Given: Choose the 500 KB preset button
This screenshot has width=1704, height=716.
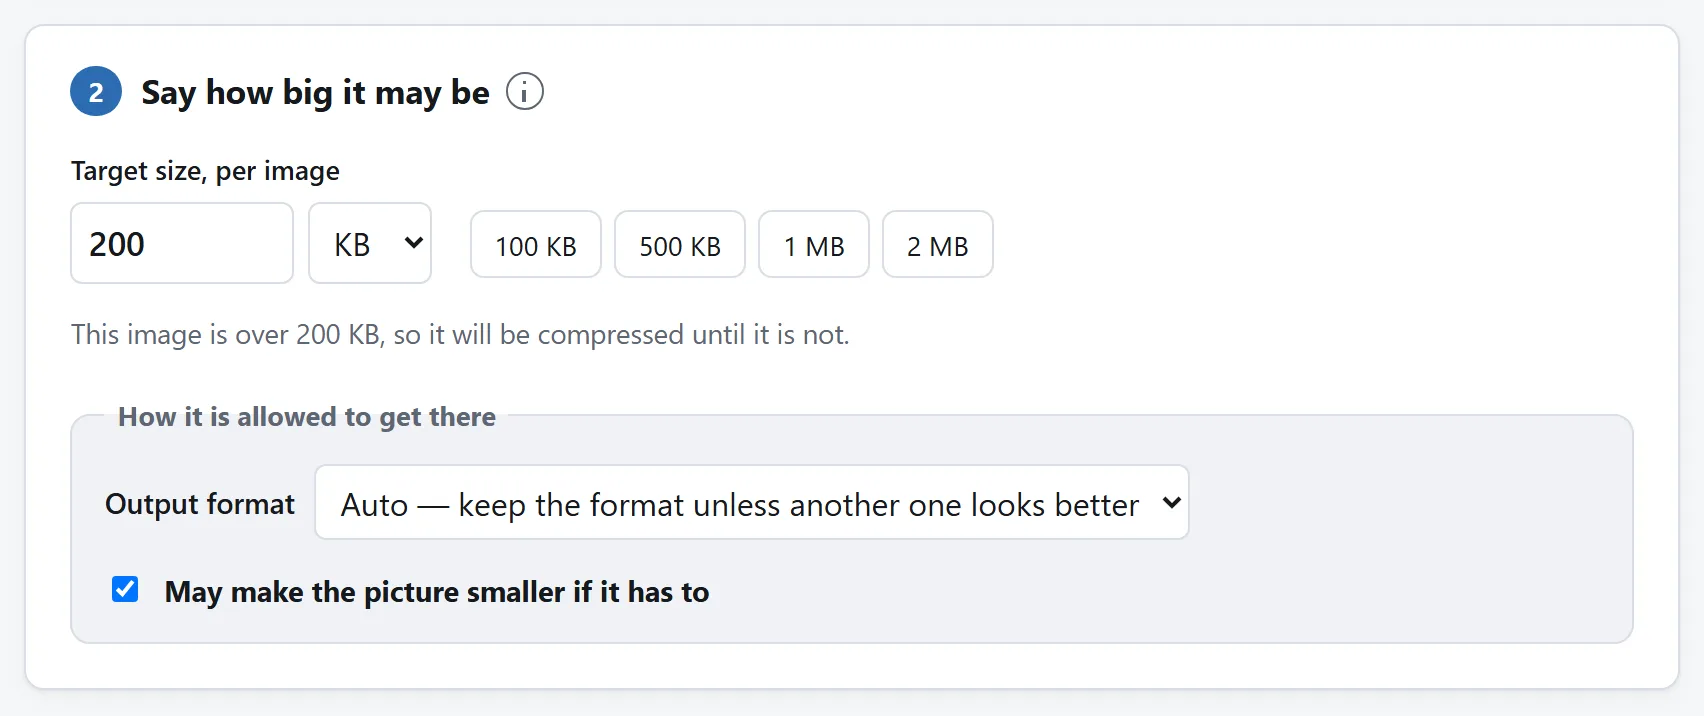Looking at the screenshot, I should click(x=680, y=244).
